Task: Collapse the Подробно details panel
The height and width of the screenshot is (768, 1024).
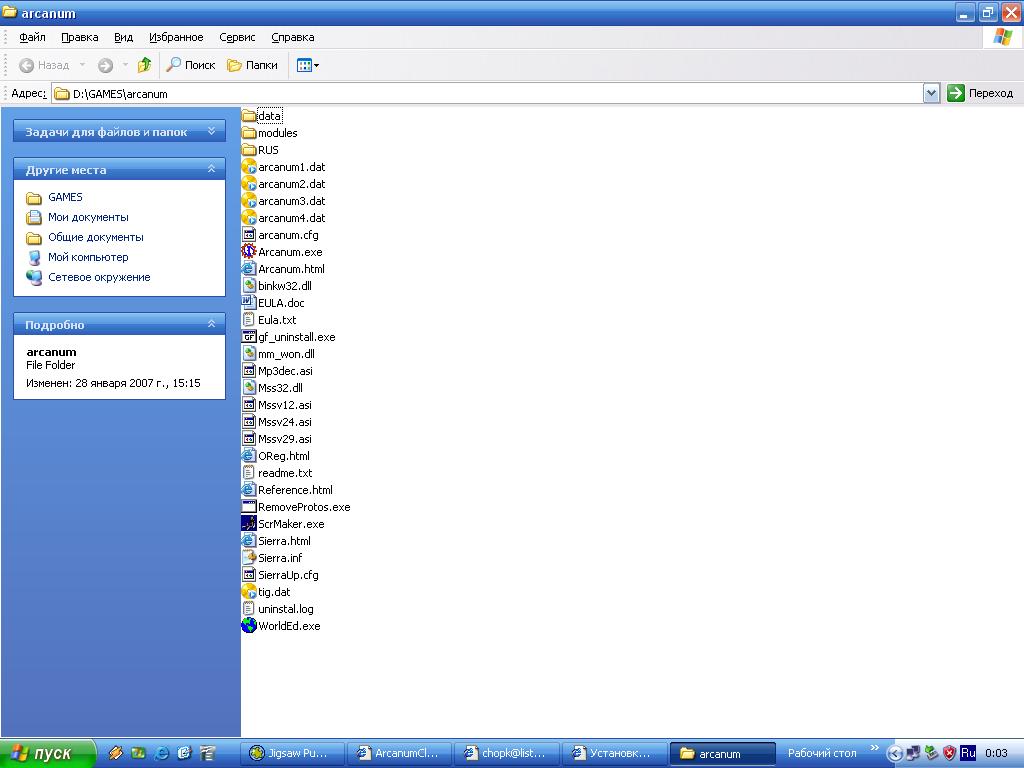Action: click(x=211, y=324)
